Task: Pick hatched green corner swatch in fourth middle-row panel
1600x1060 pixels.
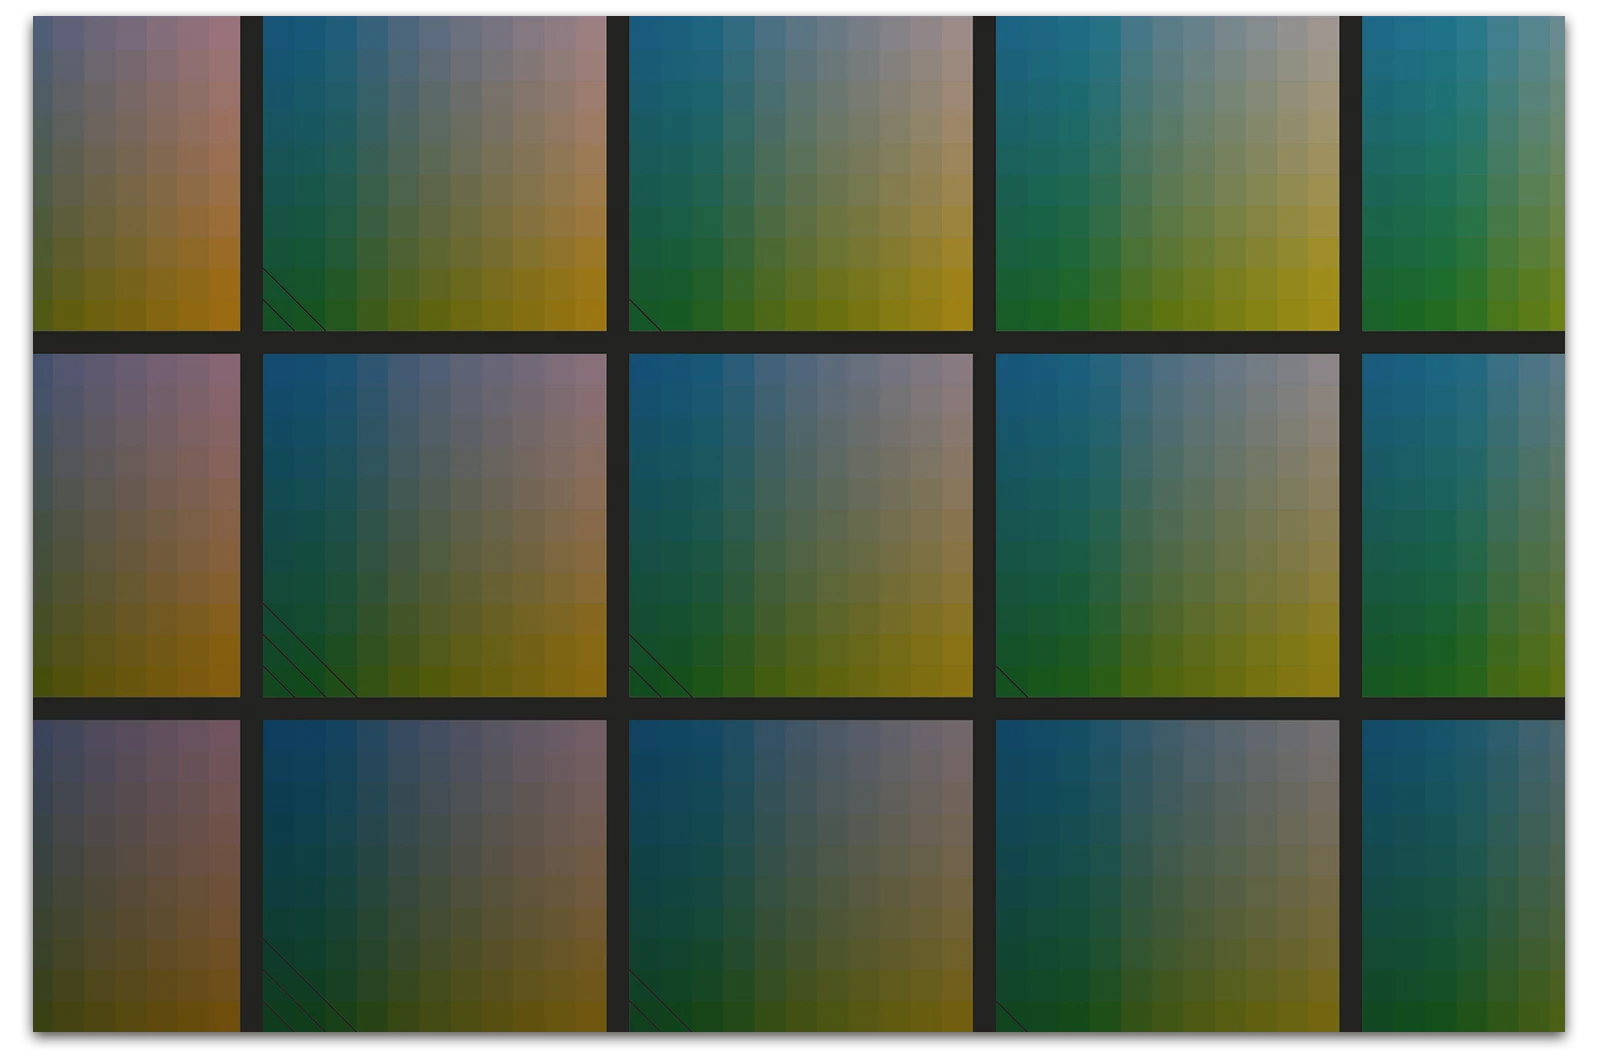Action: [x=1010, y=682]
